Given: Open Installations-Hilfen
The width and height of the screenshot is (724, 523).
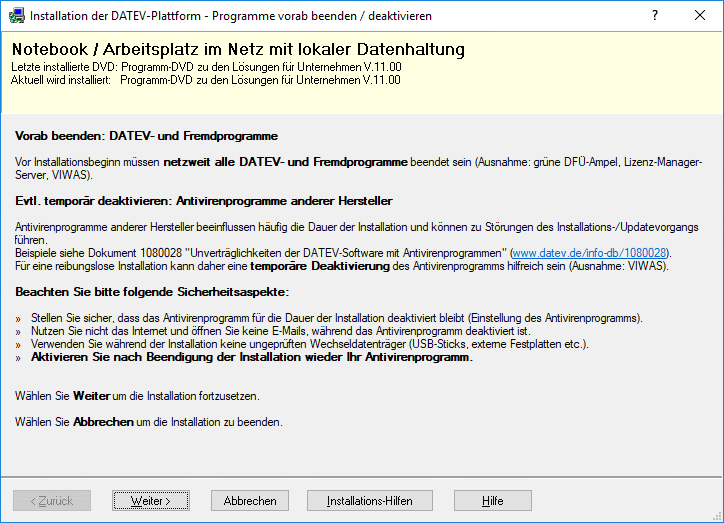Looking at the screenshot, I should coord(369,500).
